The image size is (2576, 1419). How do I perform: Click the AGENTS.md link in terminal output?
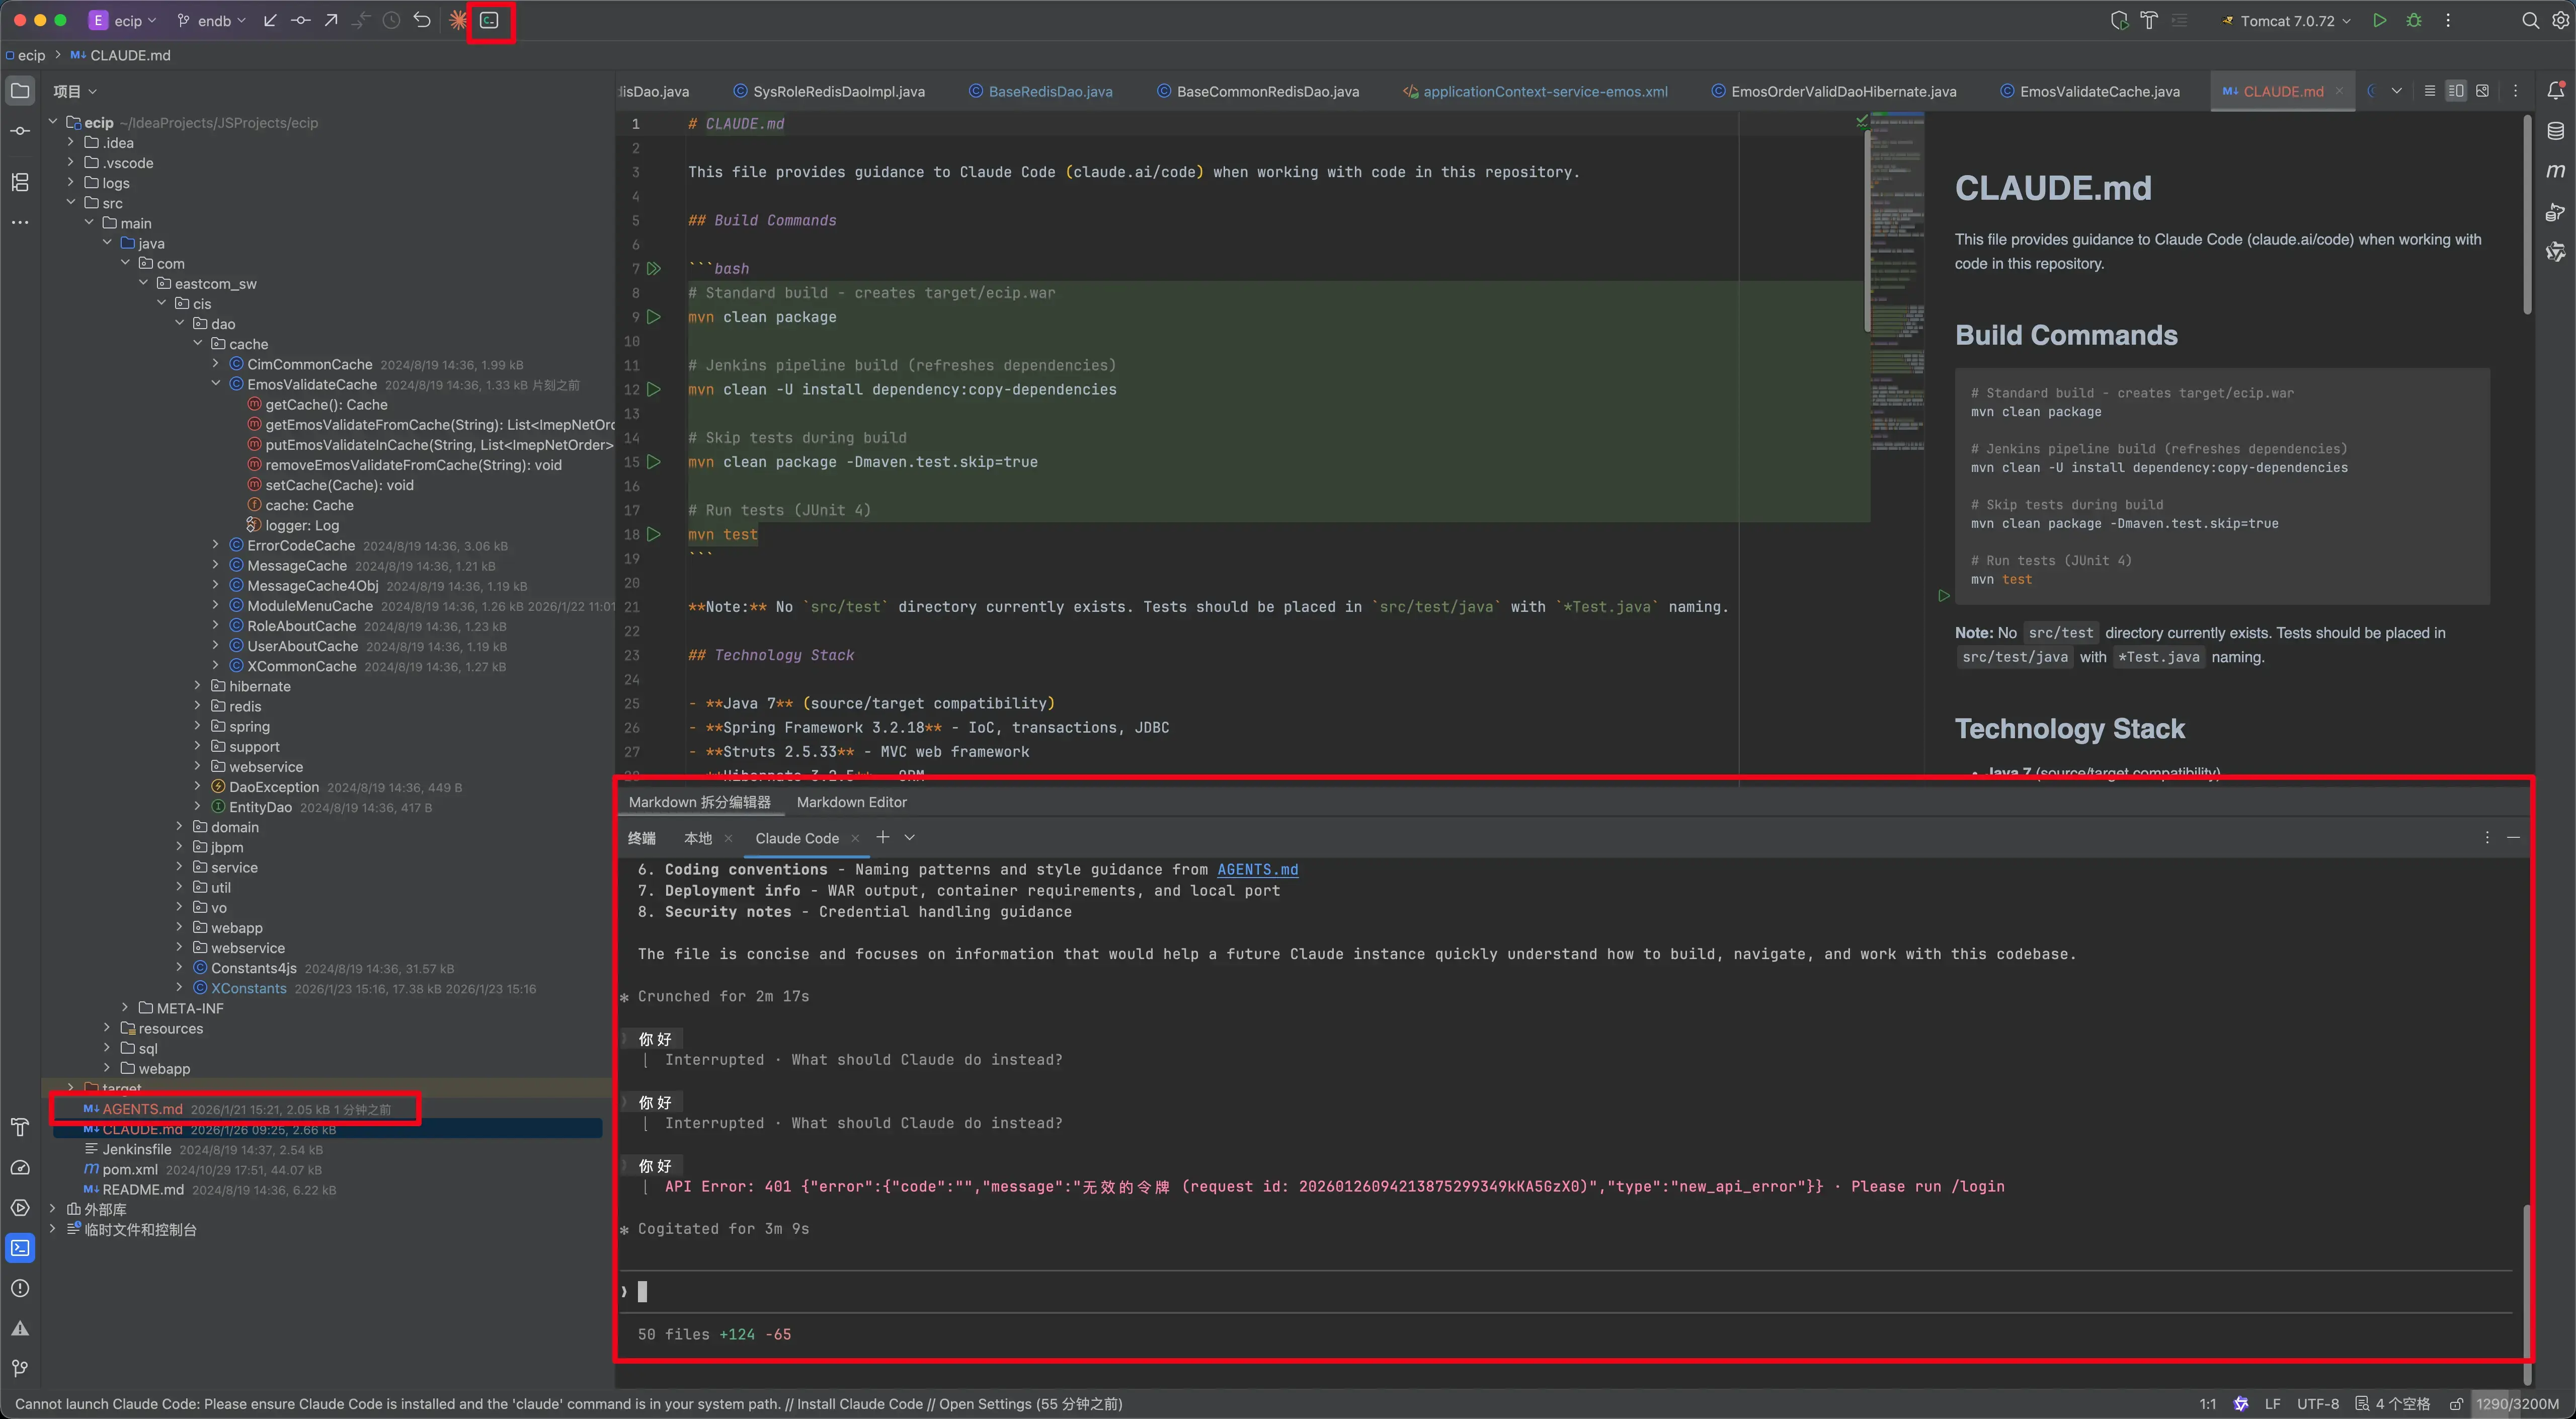1257,870
